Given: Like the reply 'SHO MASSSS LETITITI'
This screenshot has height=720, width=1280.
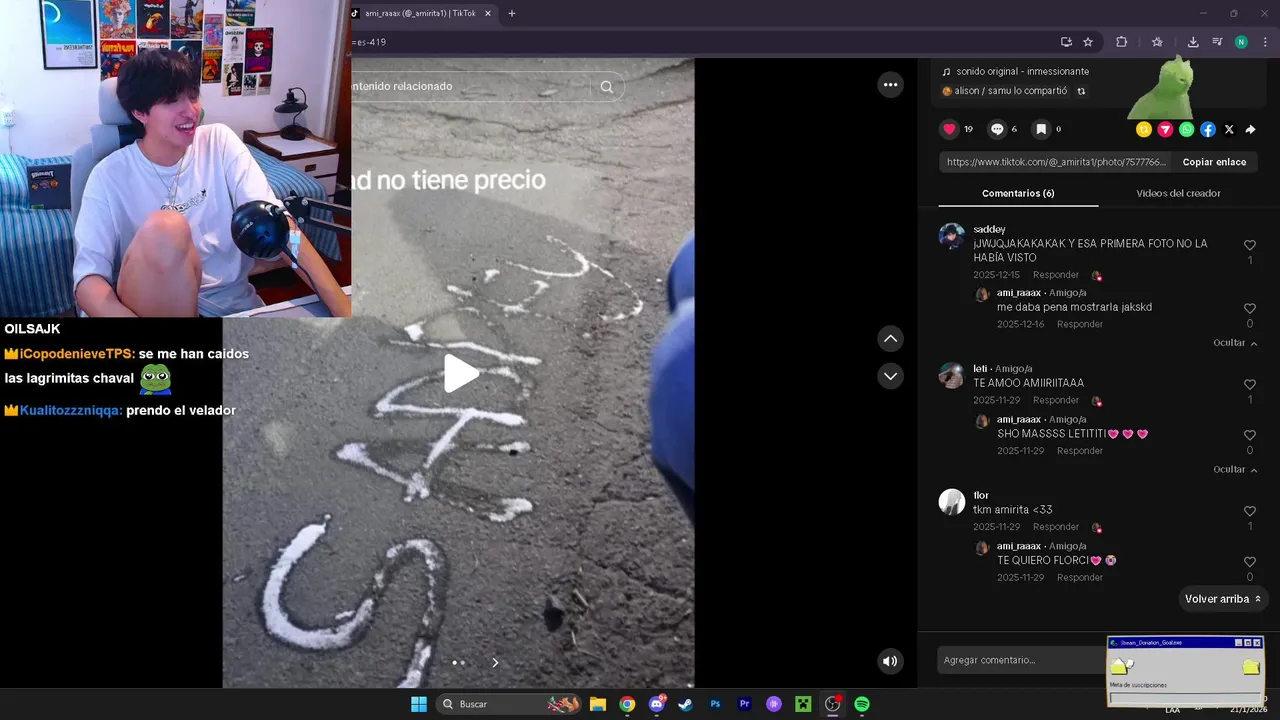Looking at the screenshot, I should coord(1250,436).
